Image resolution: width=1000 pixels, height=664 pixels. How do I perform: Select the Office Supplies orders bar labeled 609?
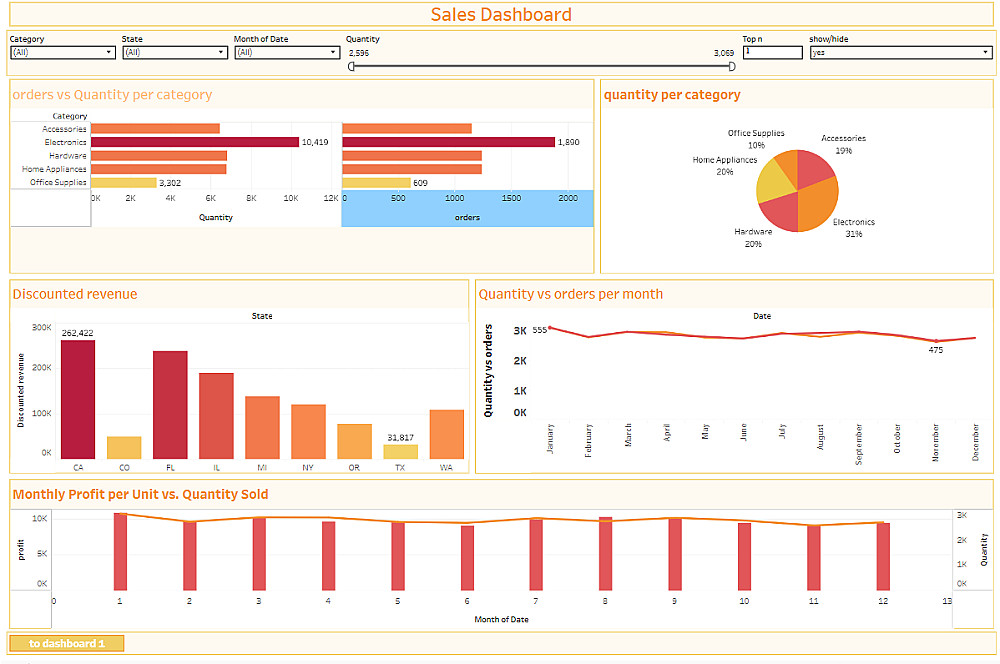(x=376, y=182)
